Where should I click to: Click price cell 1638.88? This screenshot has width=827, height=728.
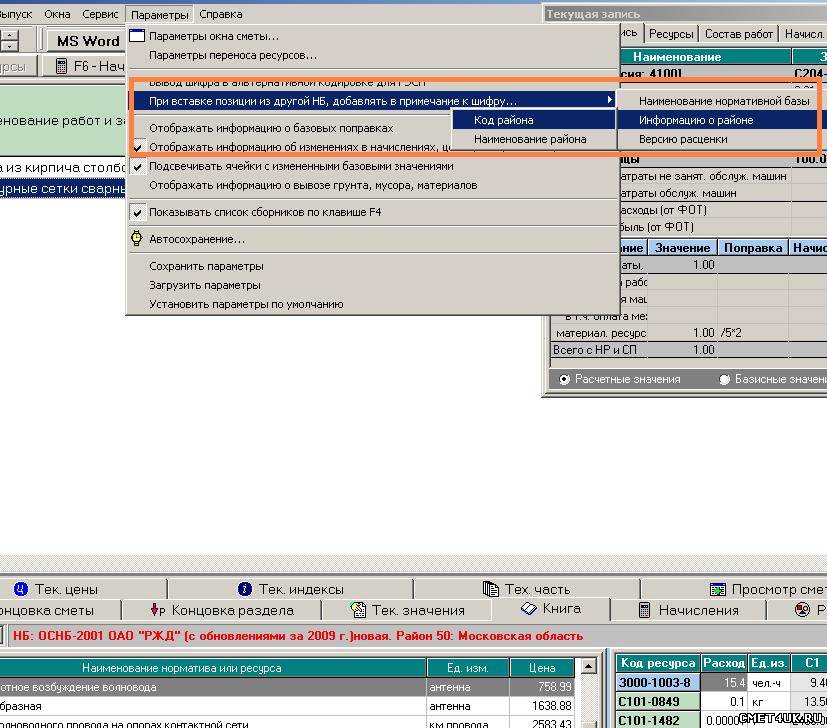pos(542,706)
